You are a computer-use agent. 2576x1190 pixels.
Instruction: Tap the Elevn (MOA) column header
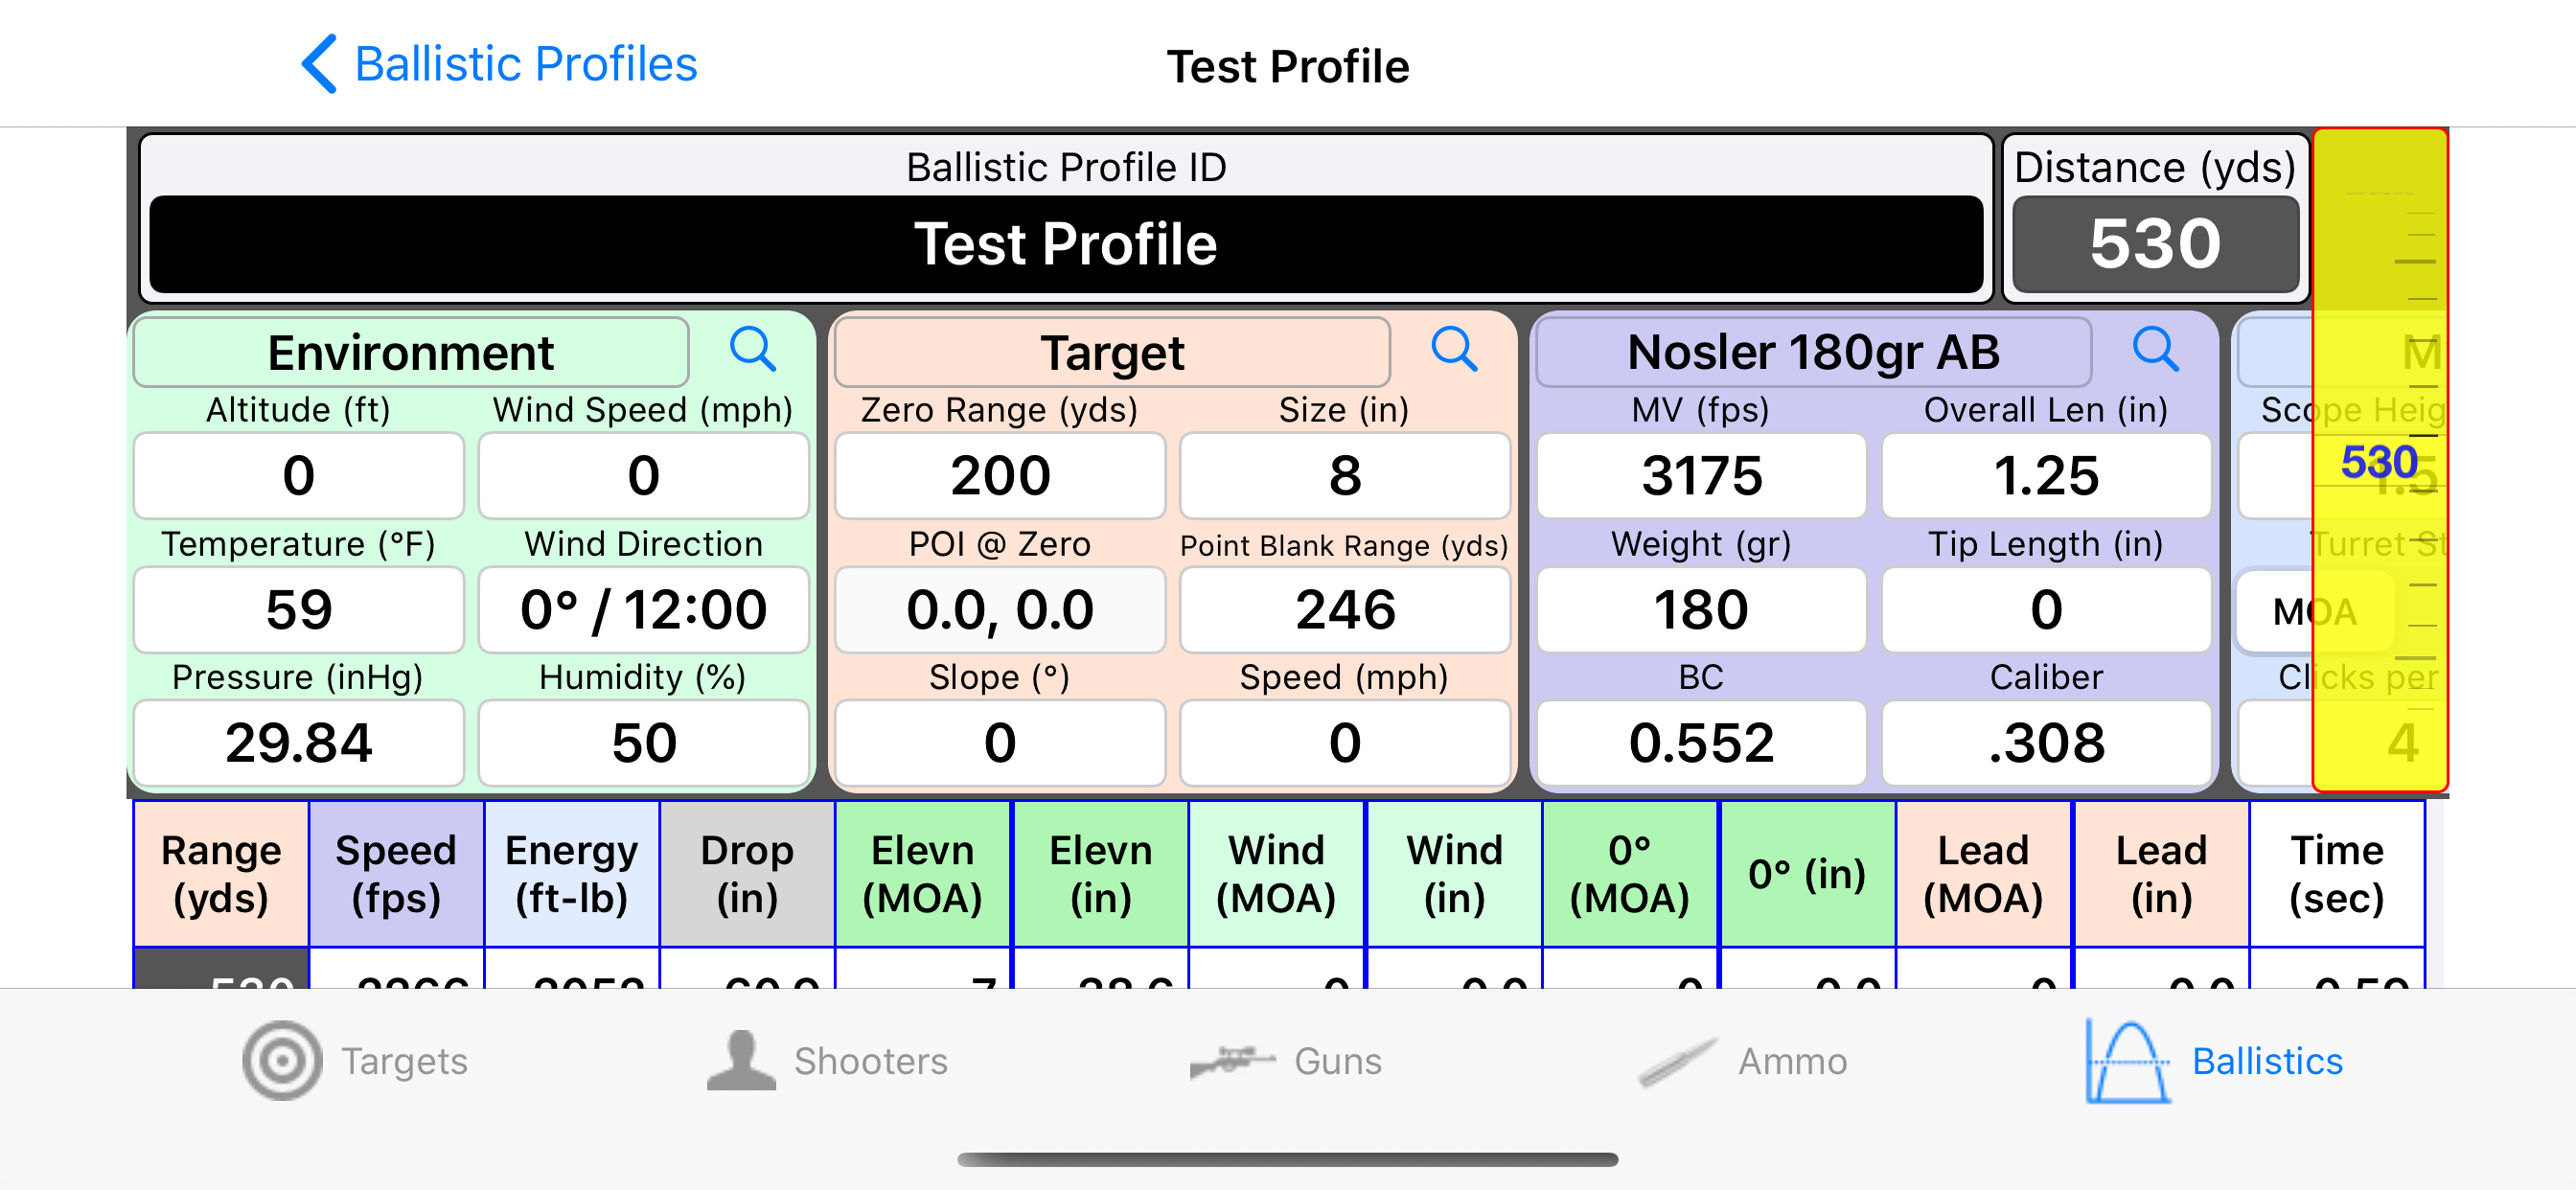(x=923, y=874)
